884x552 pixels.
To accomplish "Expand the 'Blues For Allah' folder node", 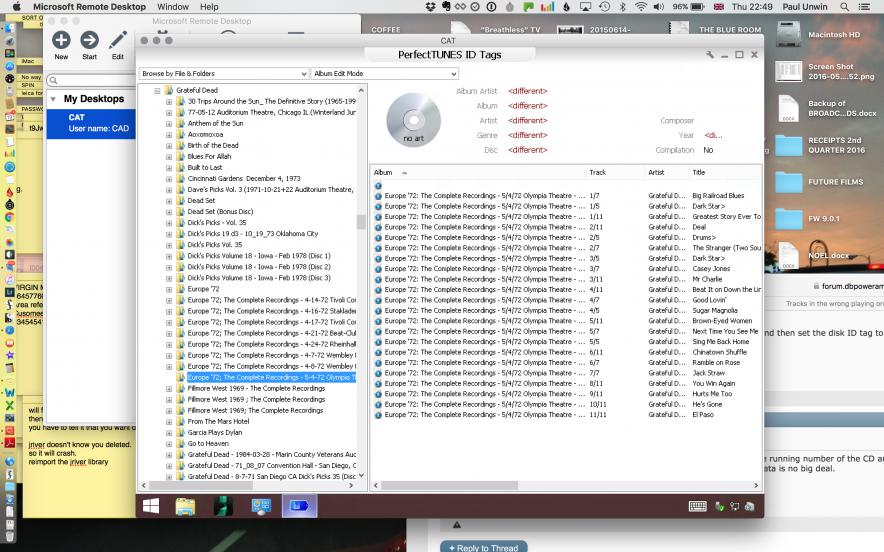I will coord(169,157).
